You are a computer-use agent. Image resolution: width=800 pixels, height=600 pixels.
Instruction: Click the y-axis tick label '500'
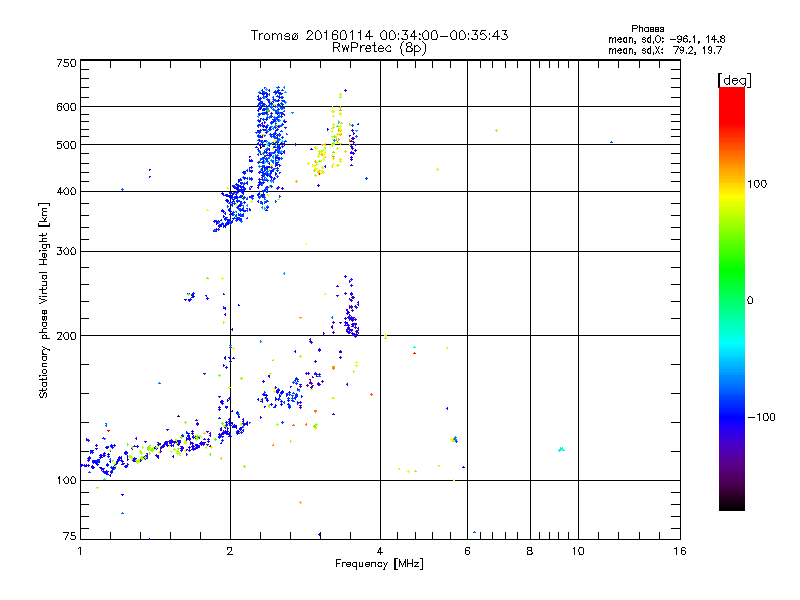click(67, 145)
